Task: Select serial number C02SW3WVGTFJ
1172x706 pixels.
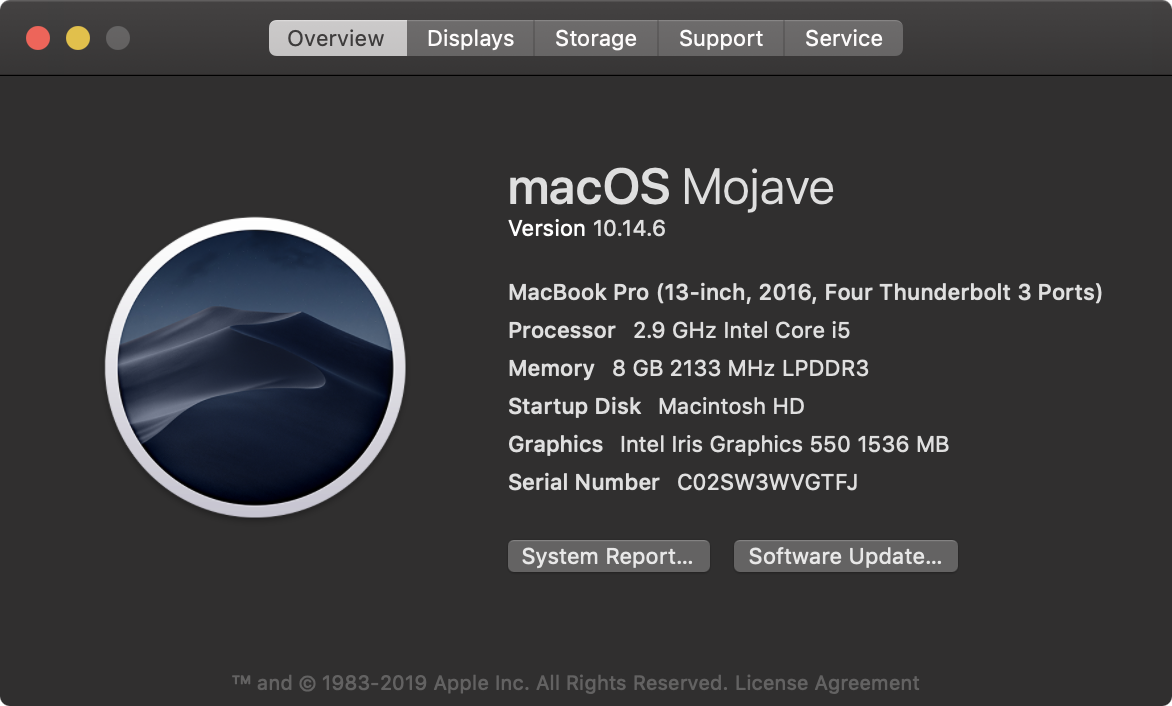Action: pos(767,482)
